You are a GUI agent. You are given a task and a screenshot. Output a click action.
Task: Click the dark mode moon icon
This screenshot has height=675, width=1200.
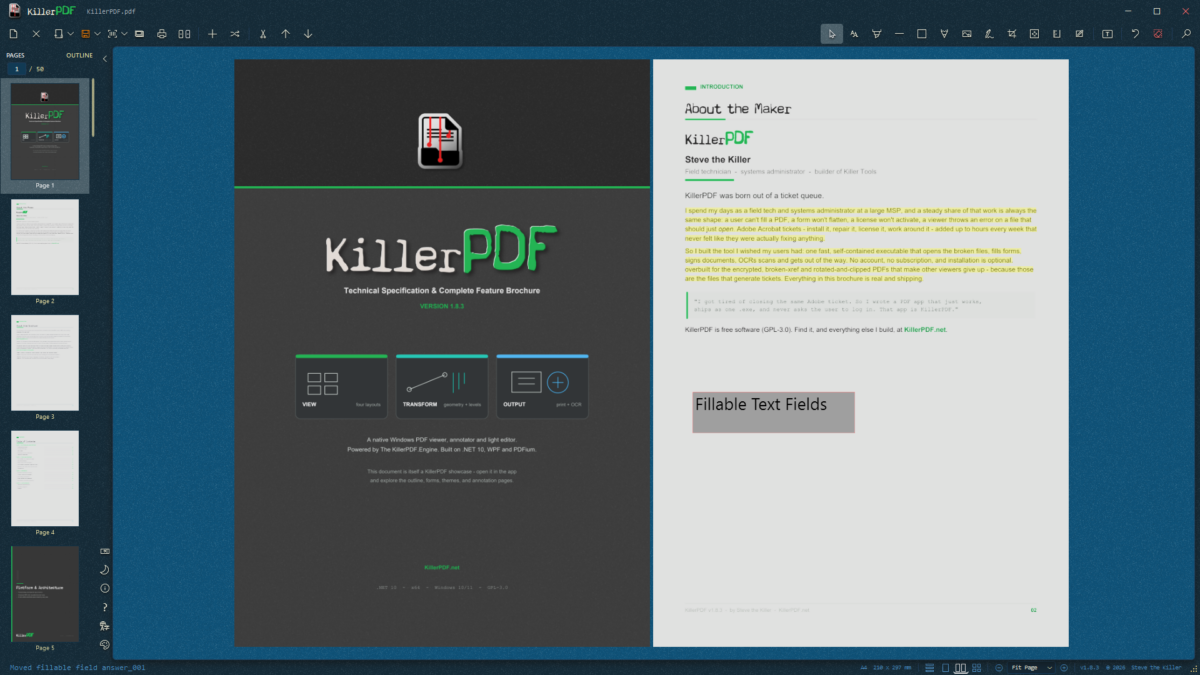click(x=105, y=569)
